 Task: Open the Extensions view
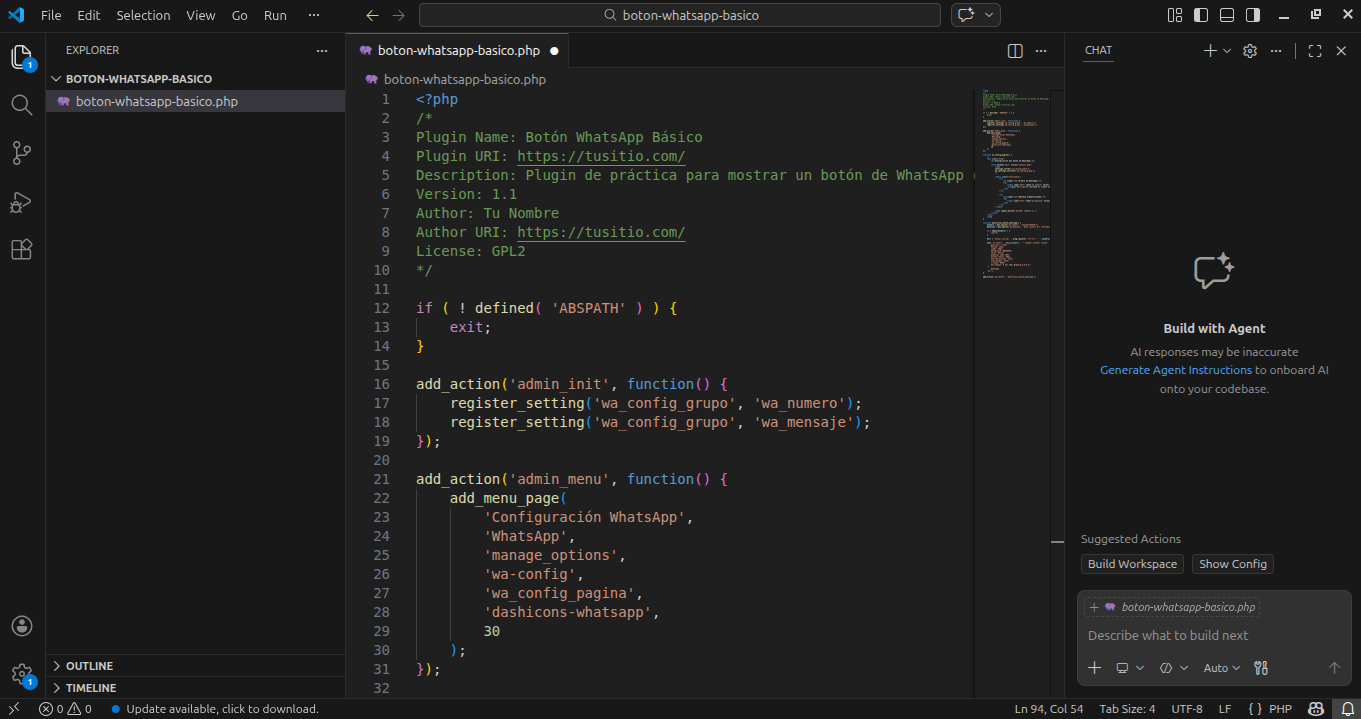pyautogui.click(x=22, y=250)
